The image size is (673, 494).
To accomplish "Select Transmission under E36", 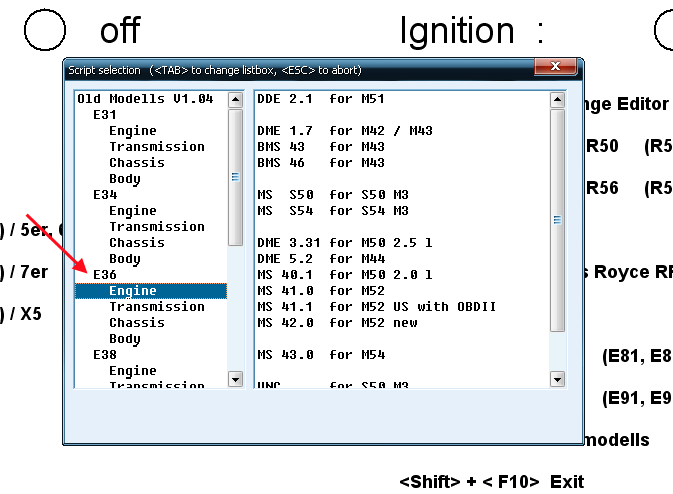I will (x=157, y=306).
